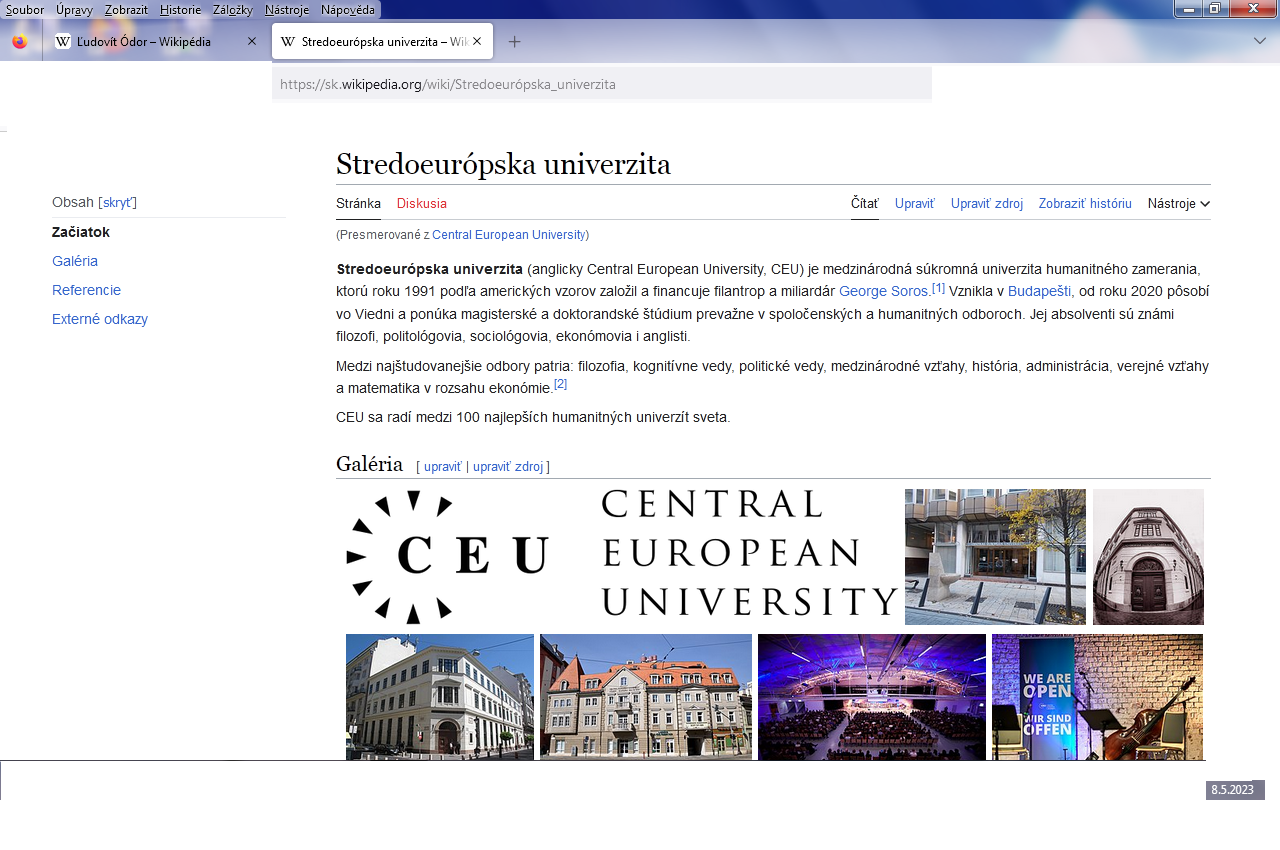Jump to Začiatok in contents
Image resolution: width=1280 pixels, height=850 pixels.
pos(81,232)
